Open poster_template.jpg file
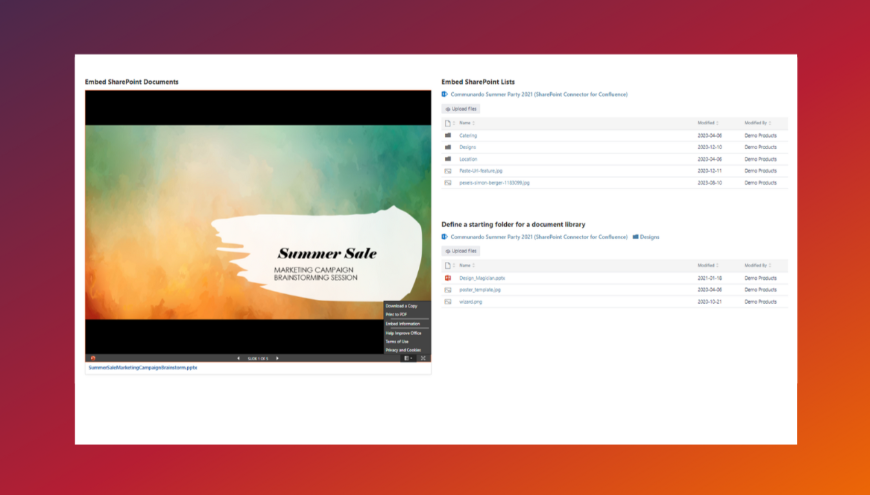Viewport: 870px width, 495px height. pos(479,290)
